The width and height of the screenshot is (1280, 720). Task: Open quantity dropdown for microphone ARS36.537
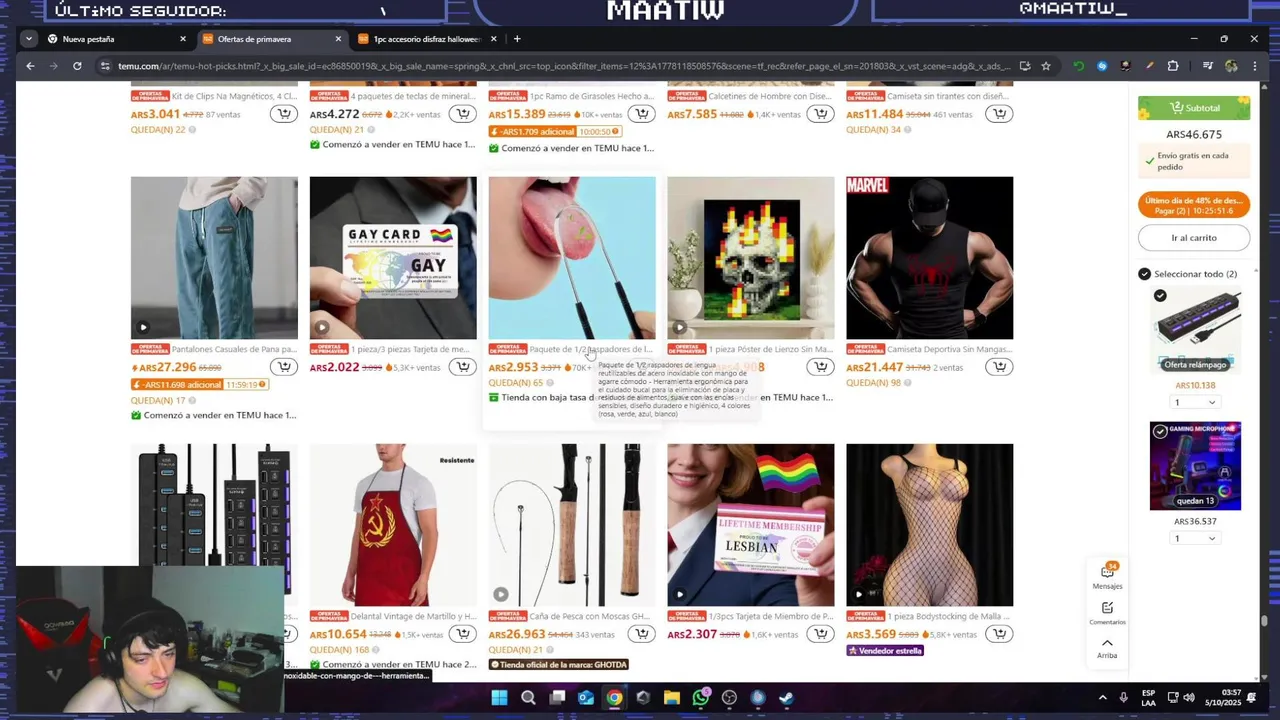(x=1195, y=538)
